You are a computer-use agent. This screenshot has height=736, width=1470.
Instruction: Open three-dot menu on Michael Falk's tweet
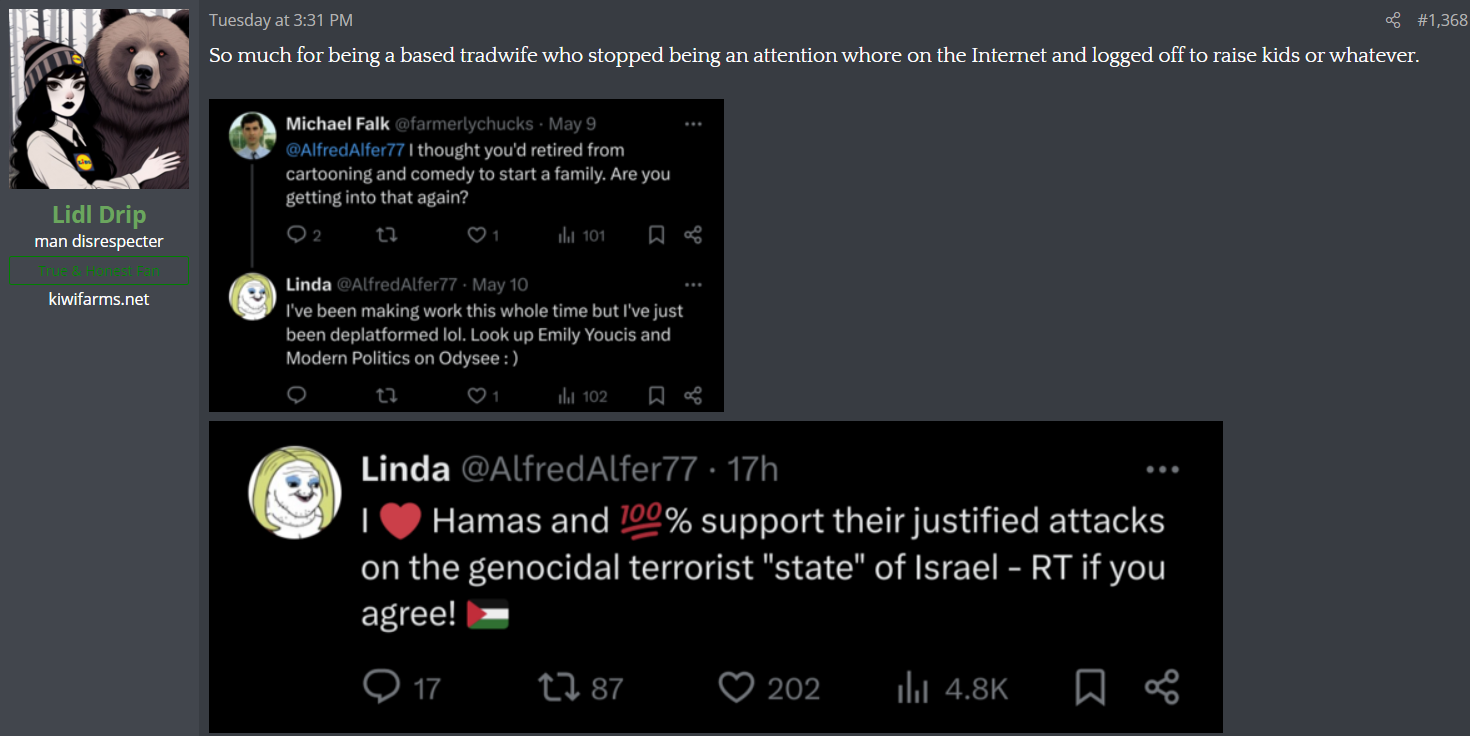click(x=693, y=125)
